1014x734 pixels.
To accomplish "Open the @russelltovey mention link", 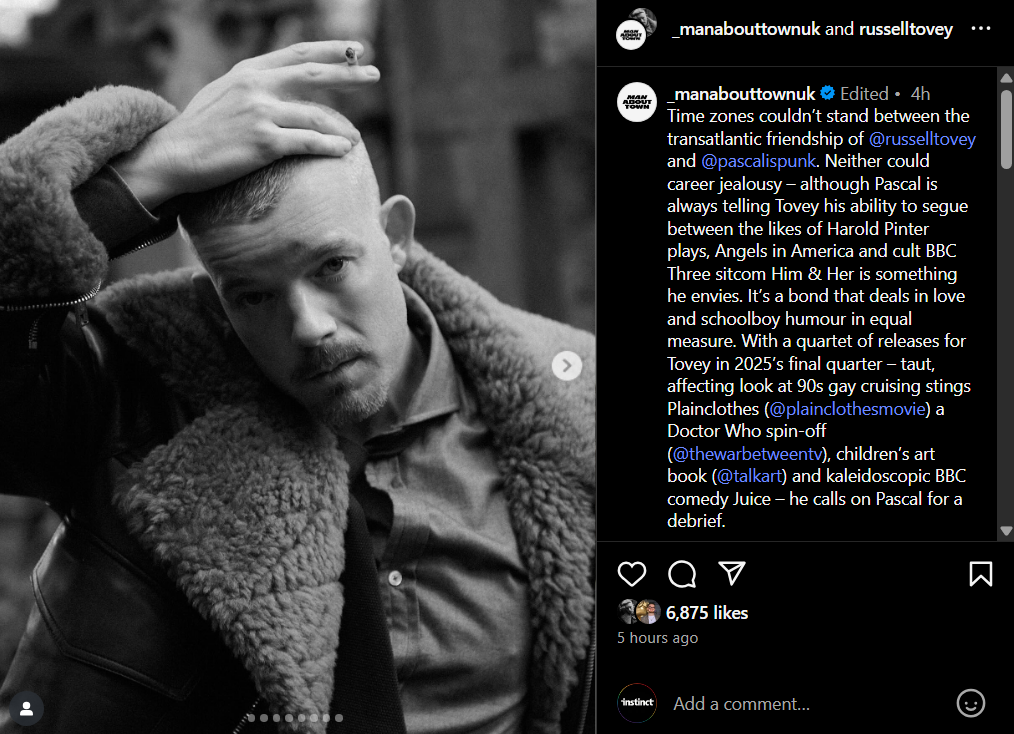I will click(922, 139).
